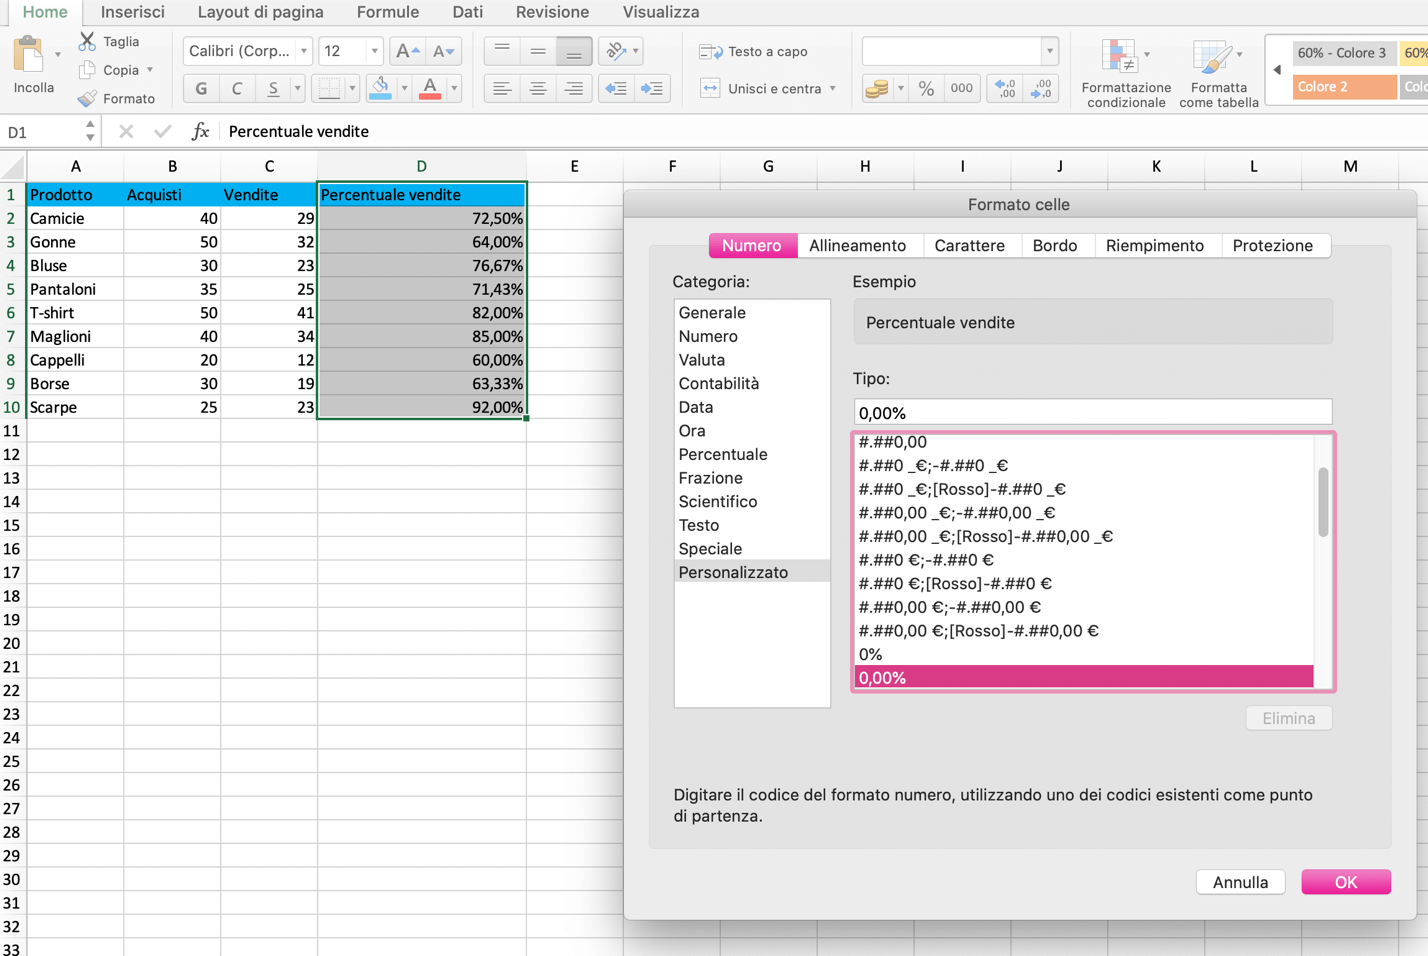This screenshot has height=956, width=1428.
Task: Select the Valuta category
Action: click(x=752, y=360)
